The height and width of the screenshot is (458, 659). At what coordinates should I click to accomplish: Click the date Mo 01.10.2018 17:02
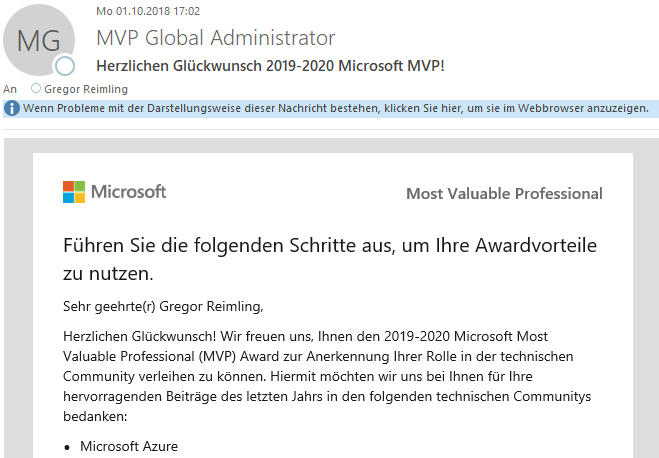[x=148, y=11]
